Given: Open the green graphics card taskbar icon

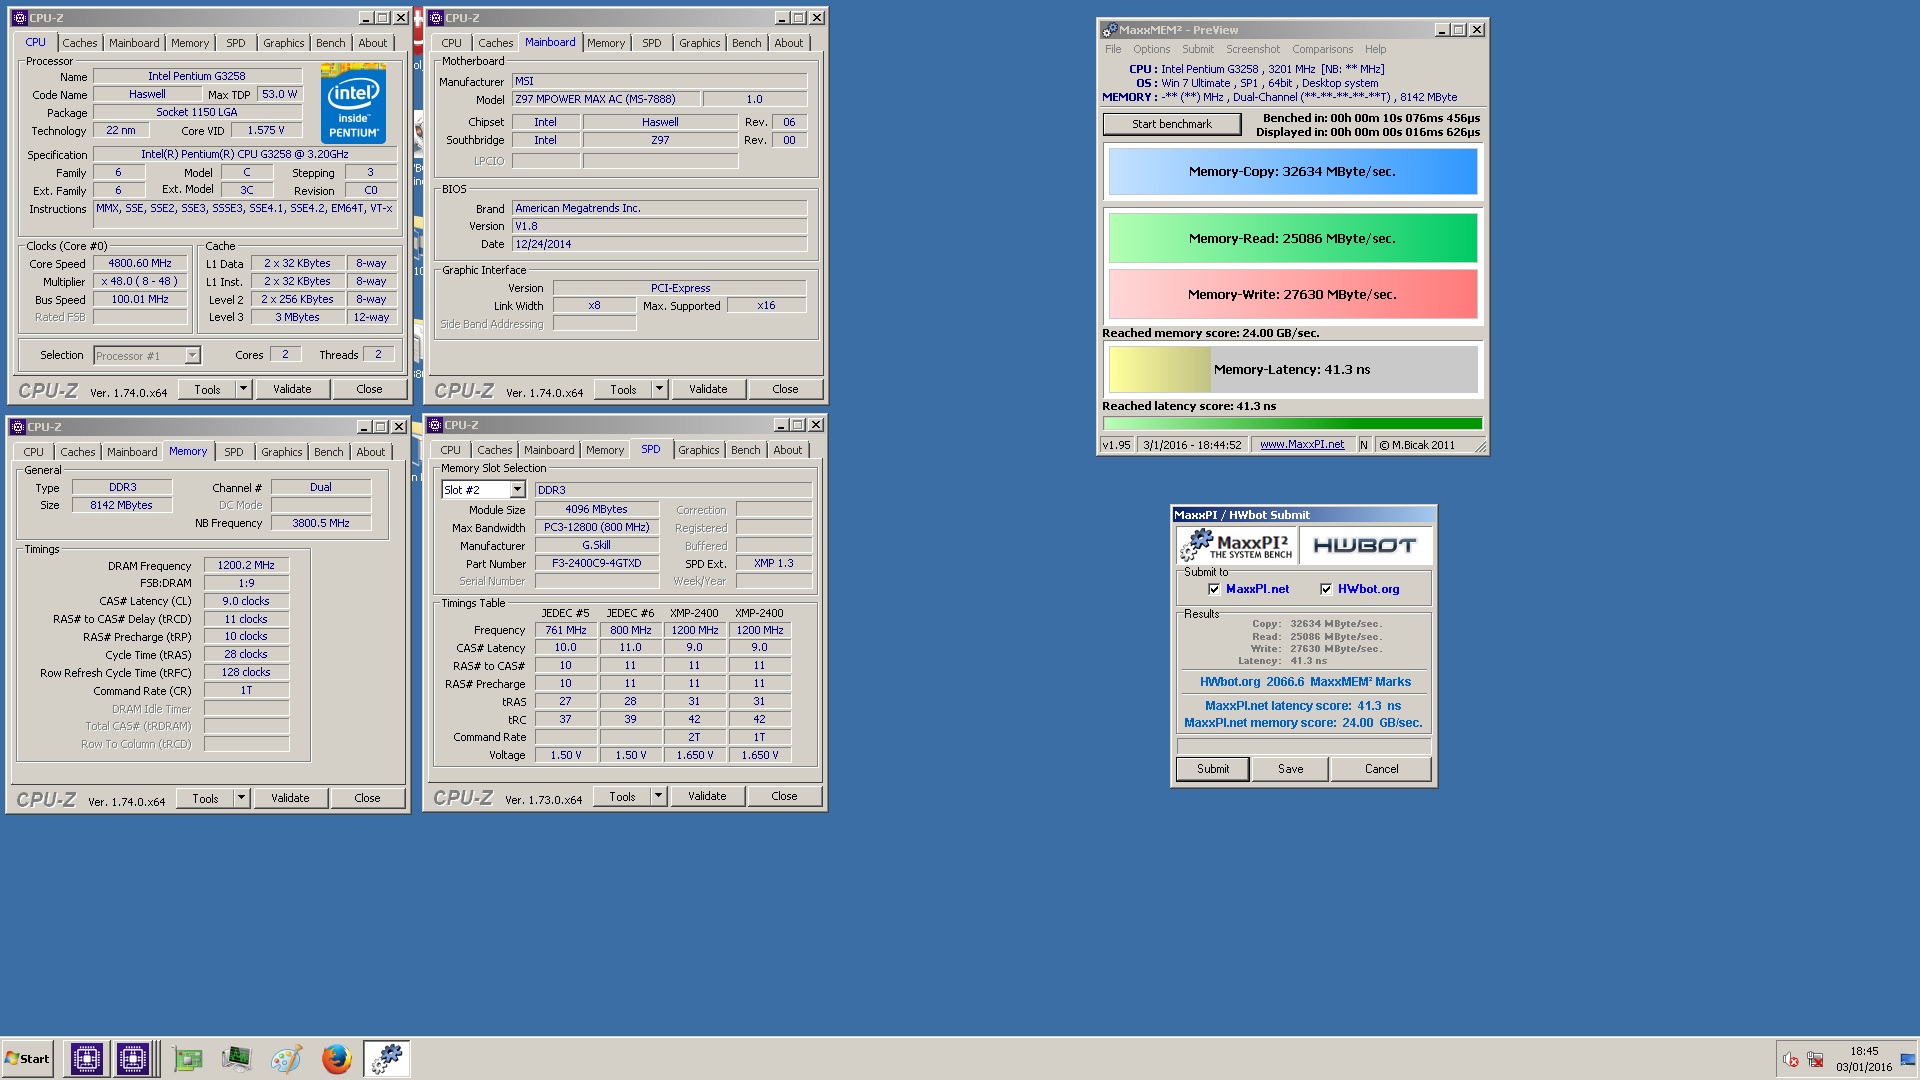Looking at the screenshot, I should 187,1058.
